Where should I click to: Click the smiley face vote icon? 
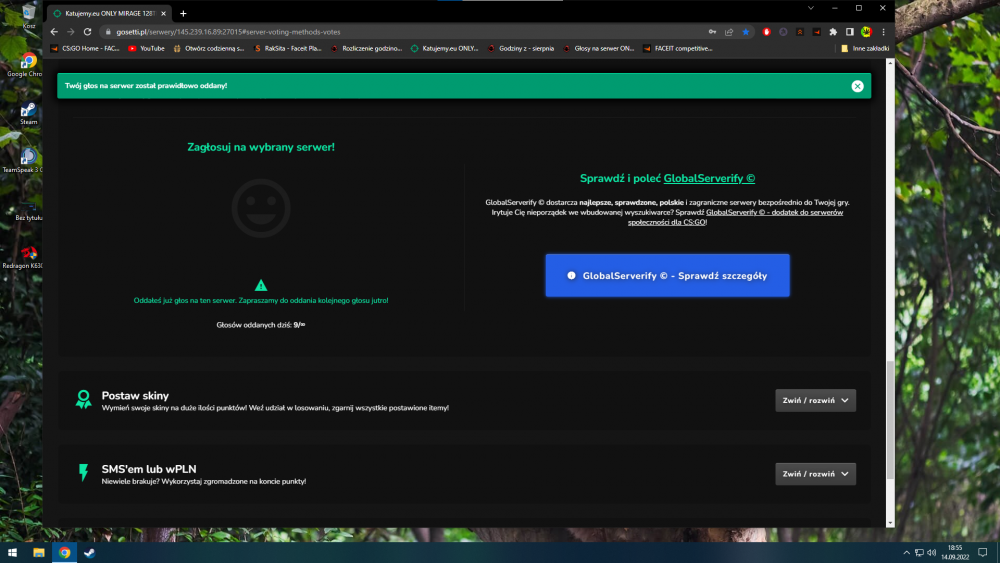[x=261, y=208]
